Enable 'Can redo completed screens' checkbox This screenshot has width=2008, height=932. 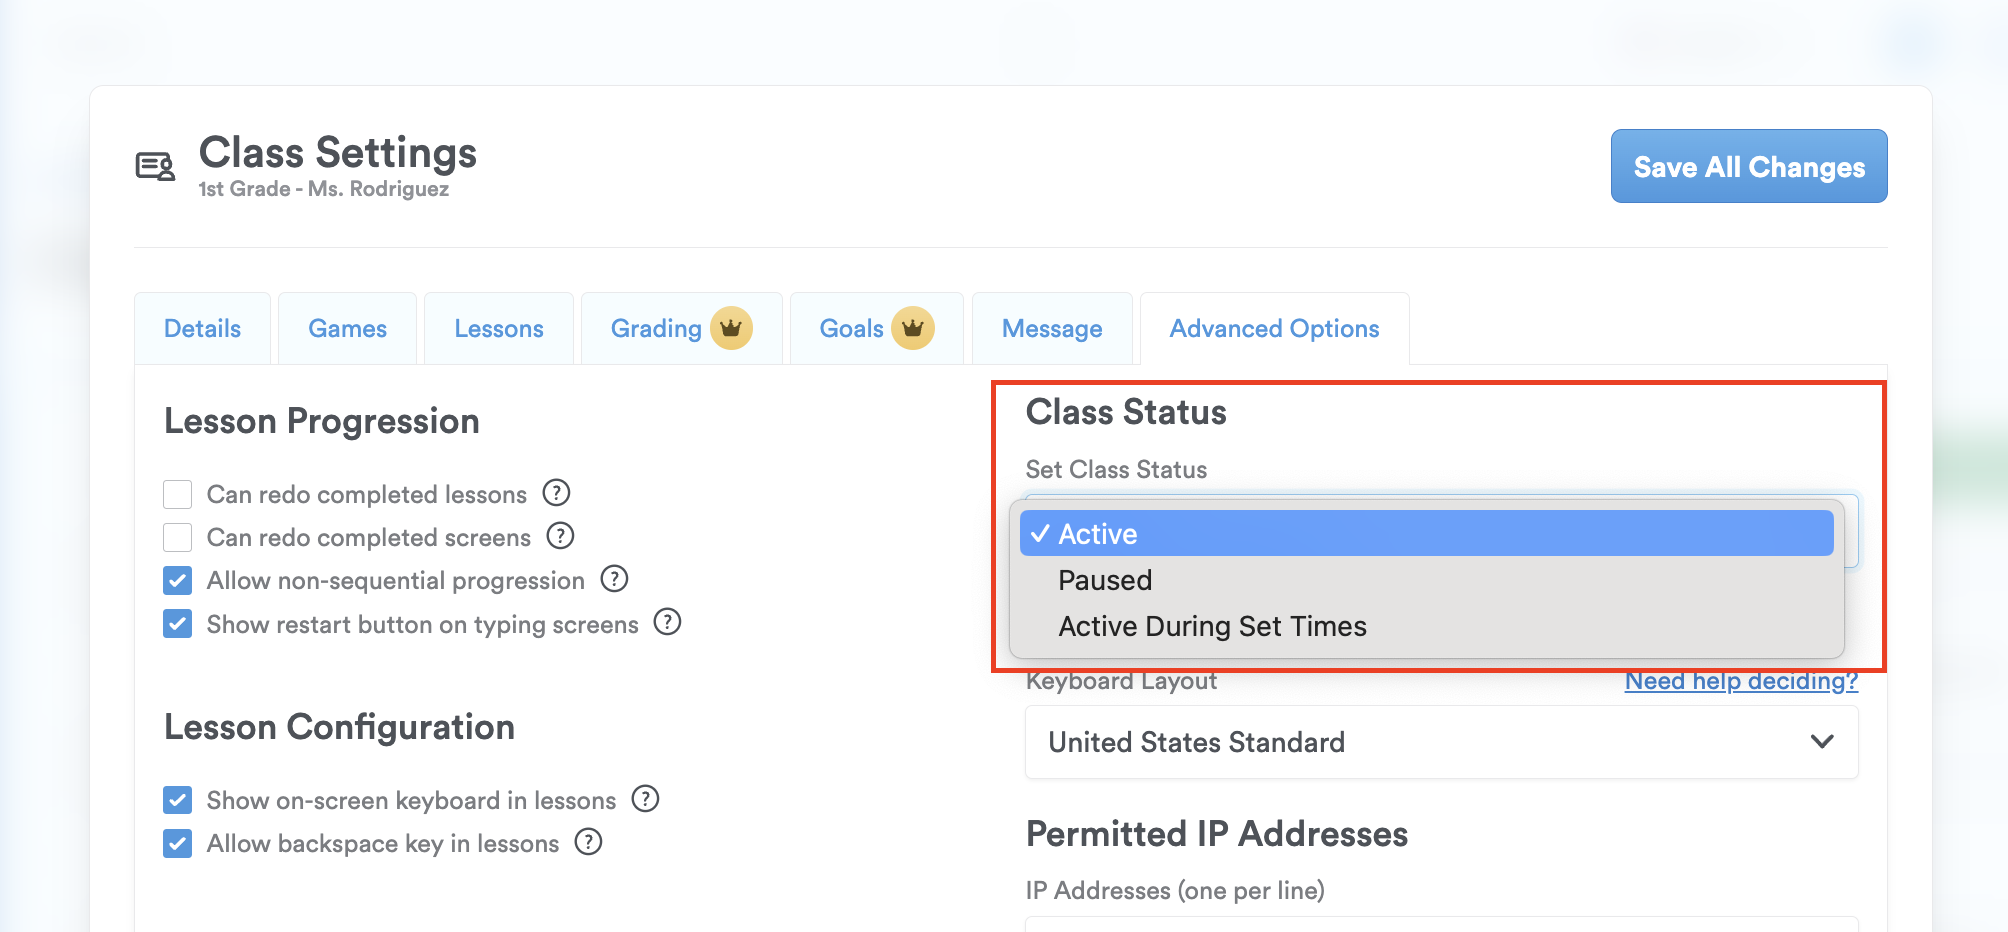tap(178, 537)
